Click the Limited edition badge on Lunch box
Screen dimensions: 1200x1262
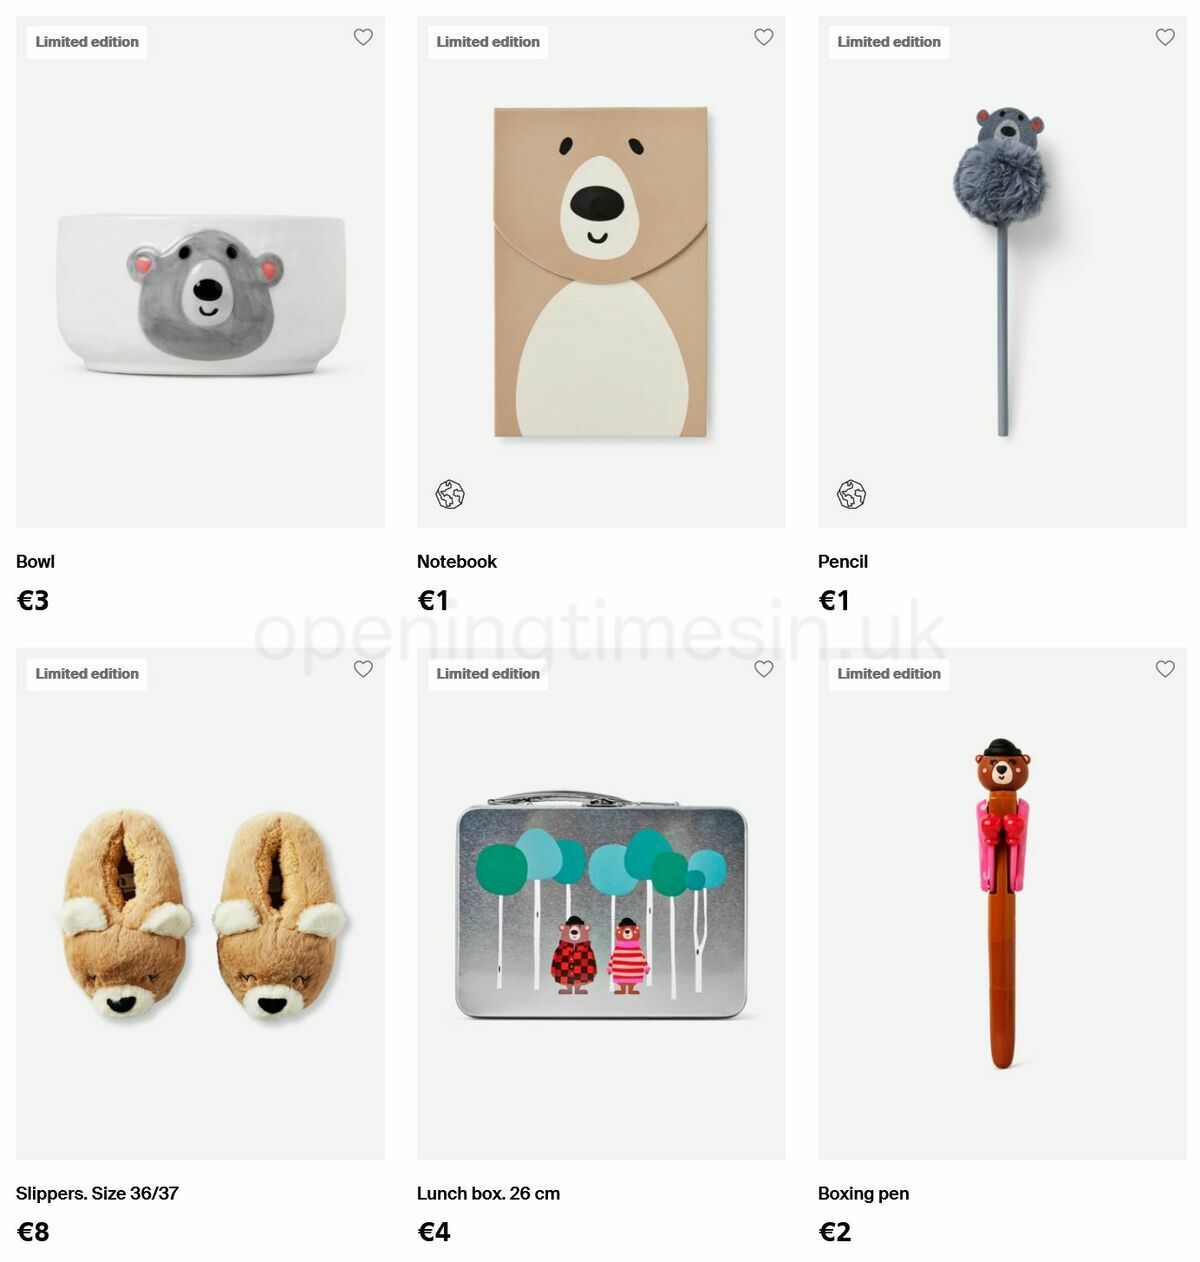click(x=488, y=674)
